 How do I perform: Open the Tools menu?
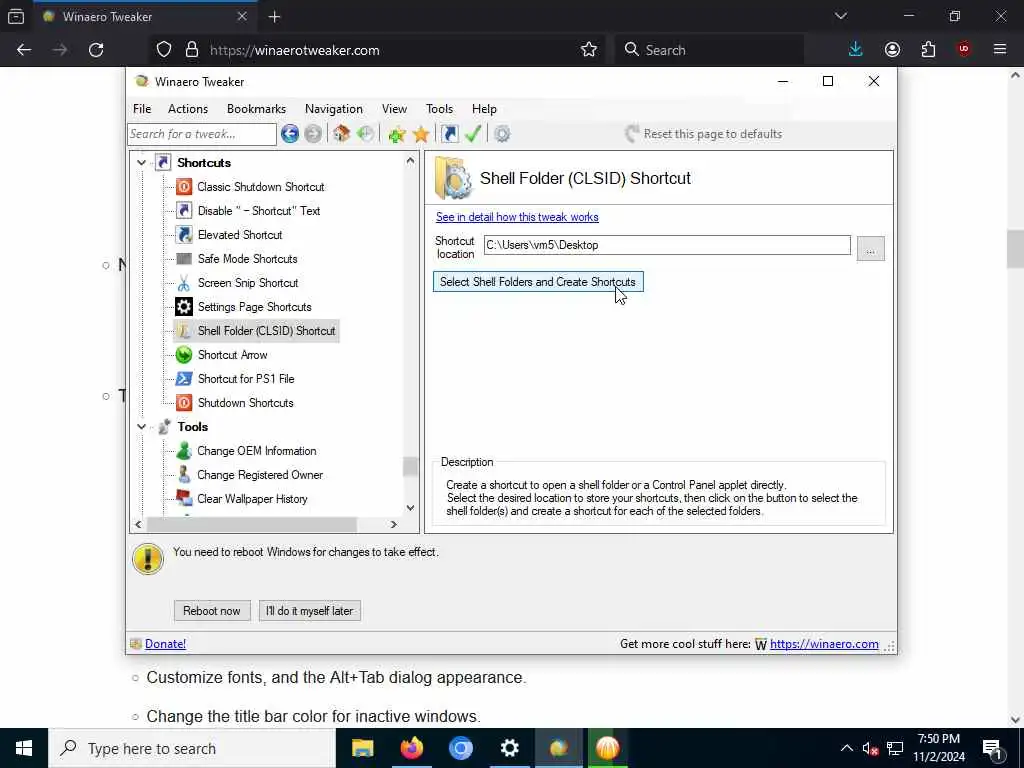click(x=440, y=109)
